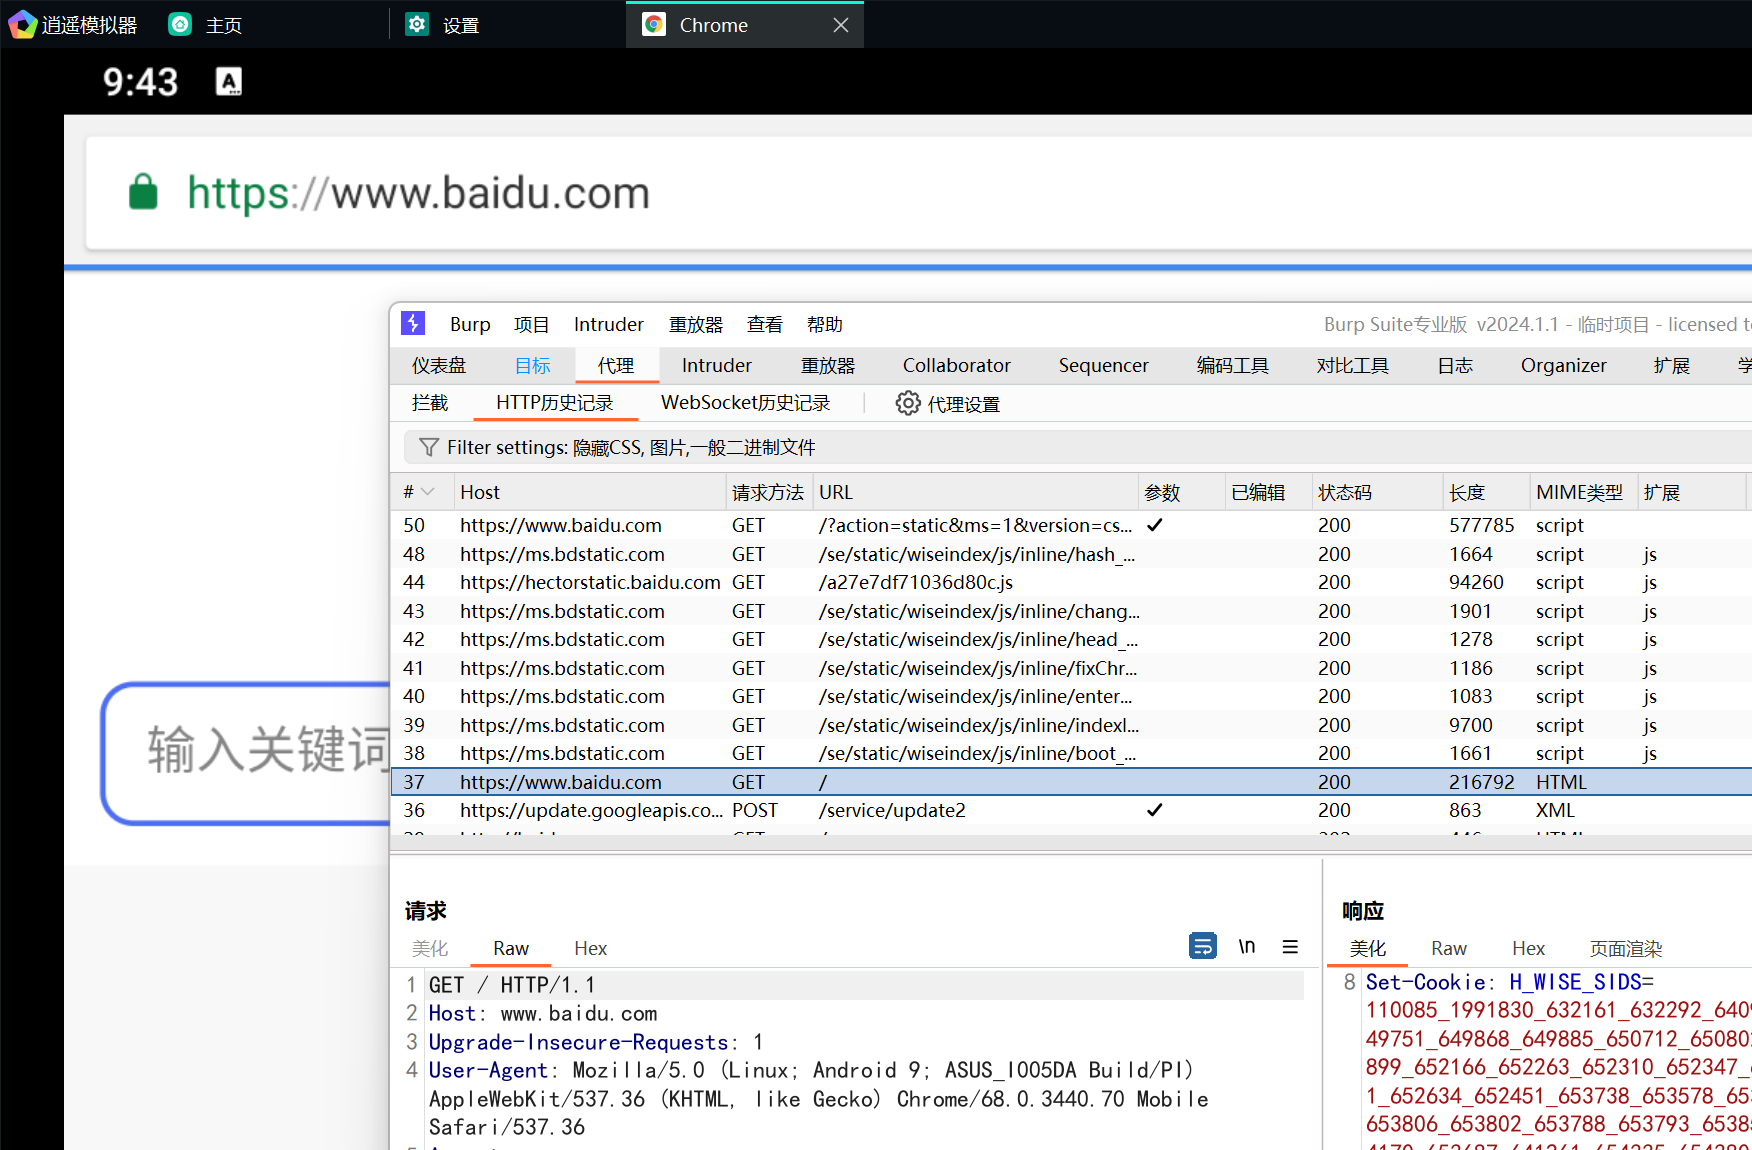
Task: Switch to the Collaborator tab
Action: pyautogui.click(x=956, y=365)
